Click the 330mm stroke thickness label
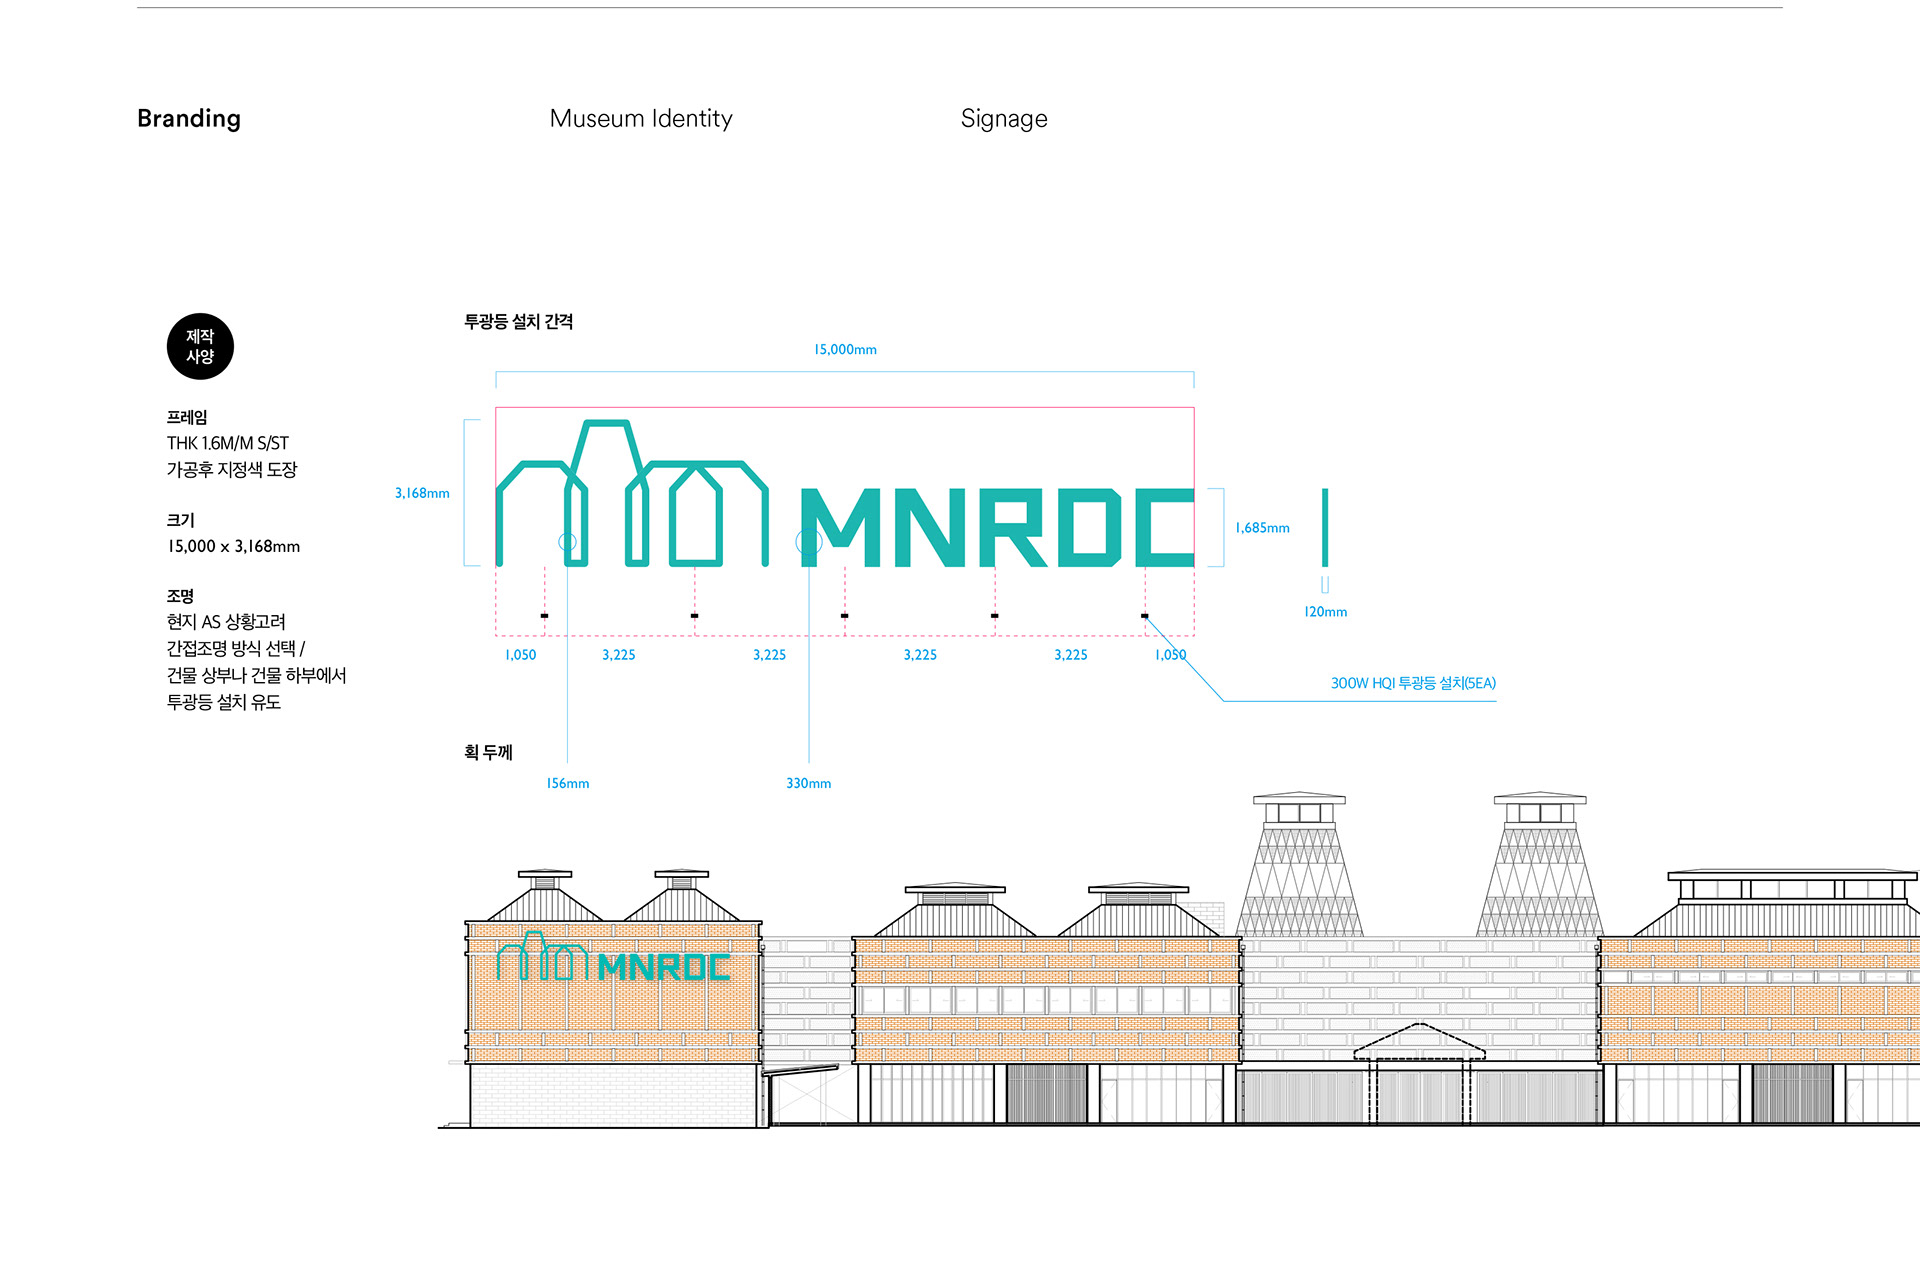Viewport: 1920px width, 1262px height. (808, 784)
